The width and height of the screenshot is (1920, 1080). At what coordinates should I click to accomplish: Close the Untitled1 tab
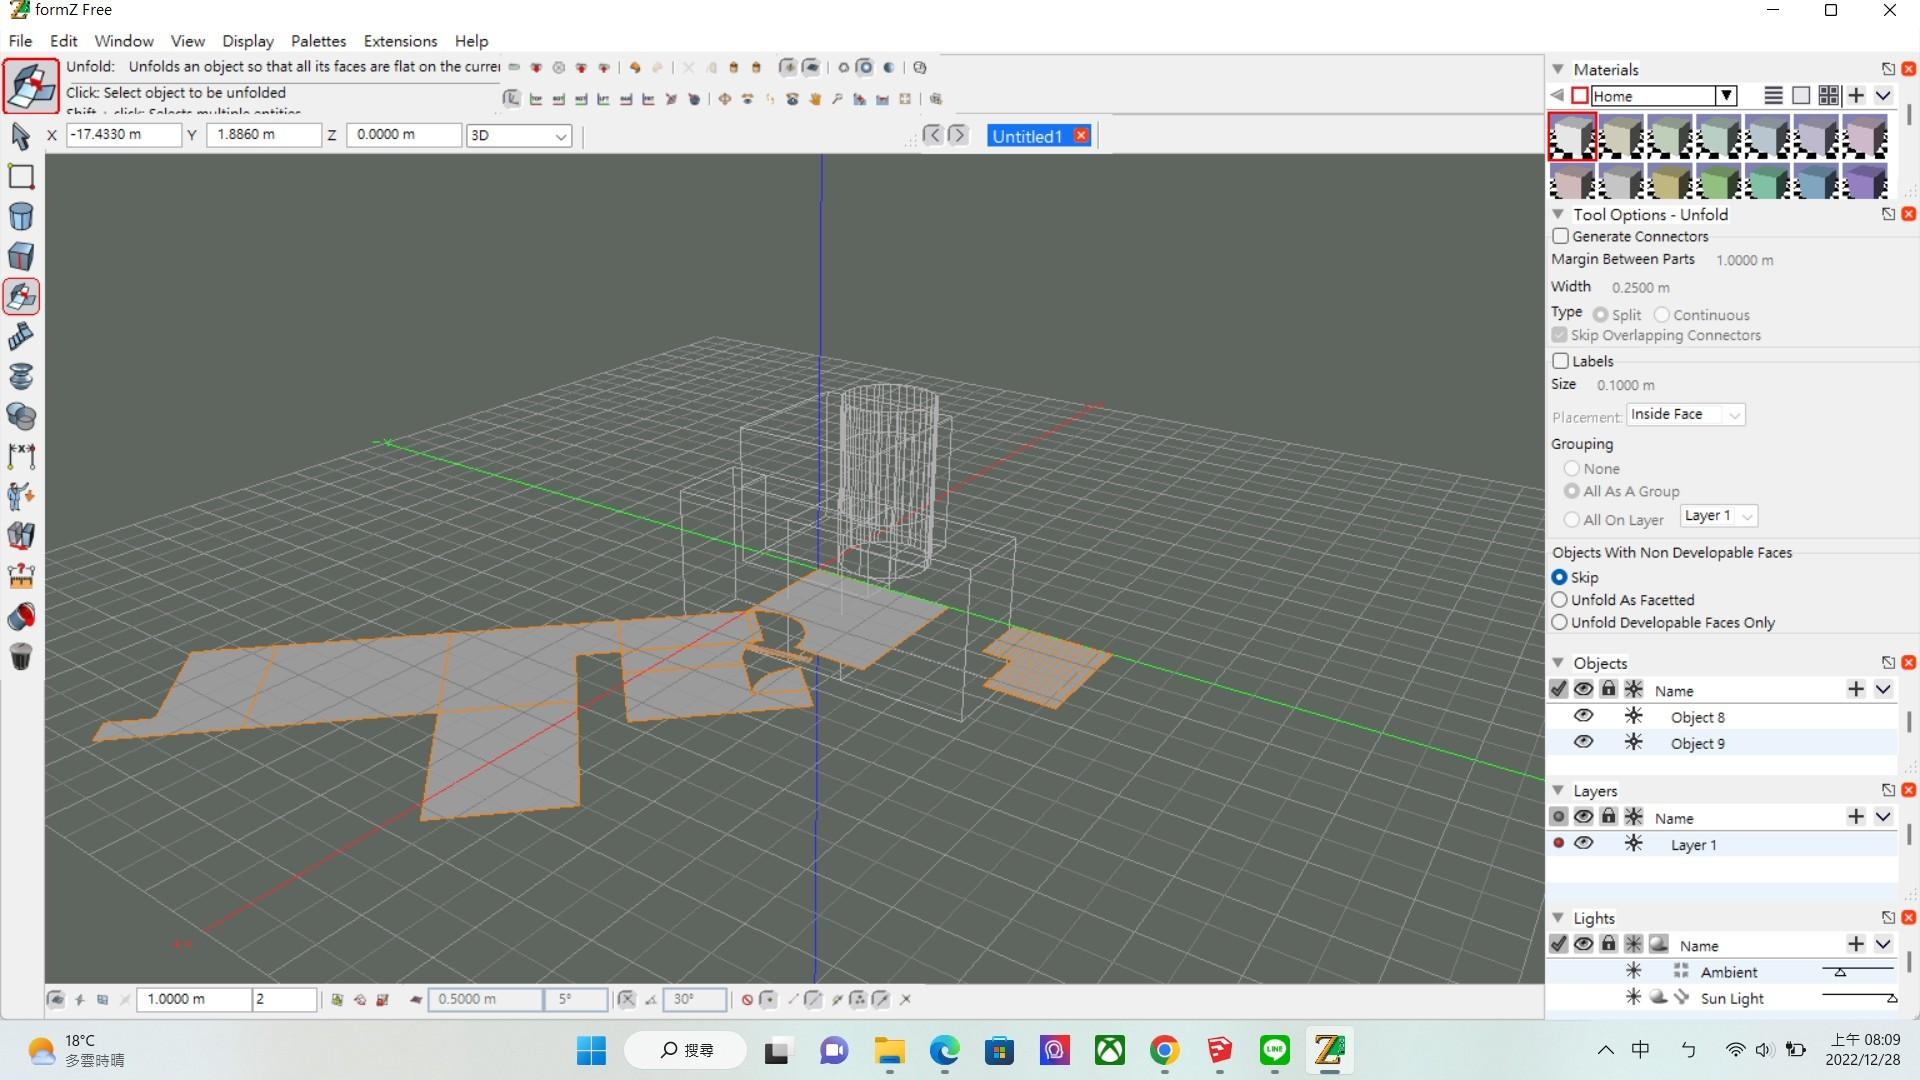tap(1081, 135)
